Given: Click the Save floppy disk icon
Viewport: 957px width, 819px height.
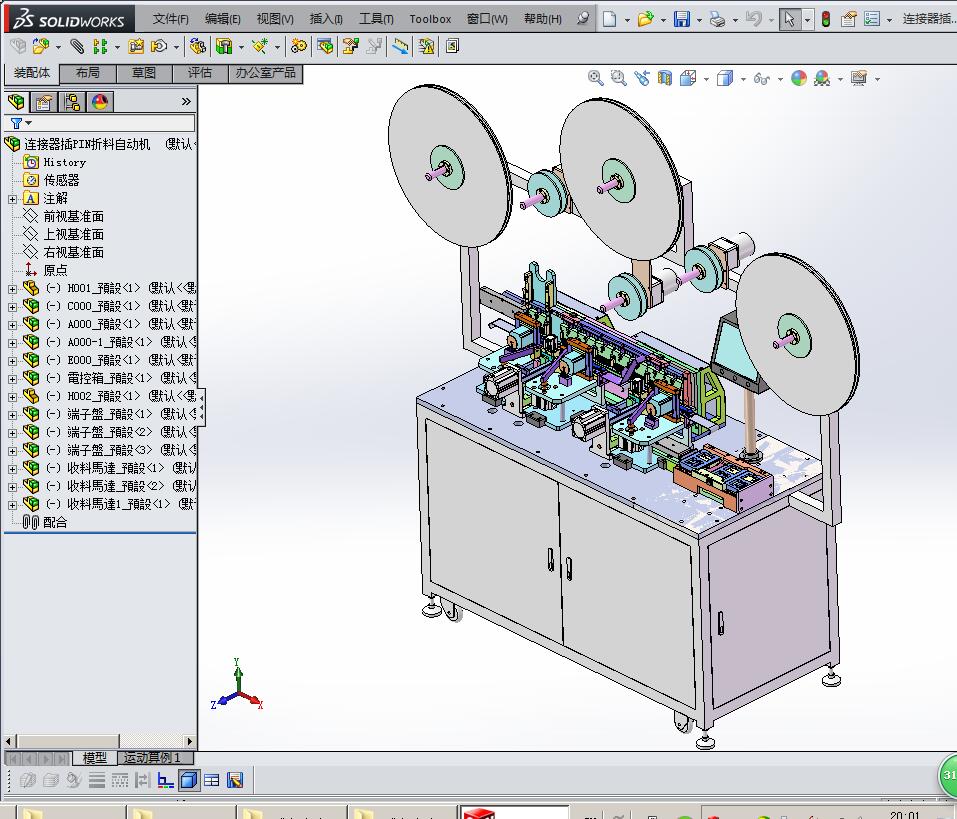Looking at the screenshot, I should tap(682, 19).
